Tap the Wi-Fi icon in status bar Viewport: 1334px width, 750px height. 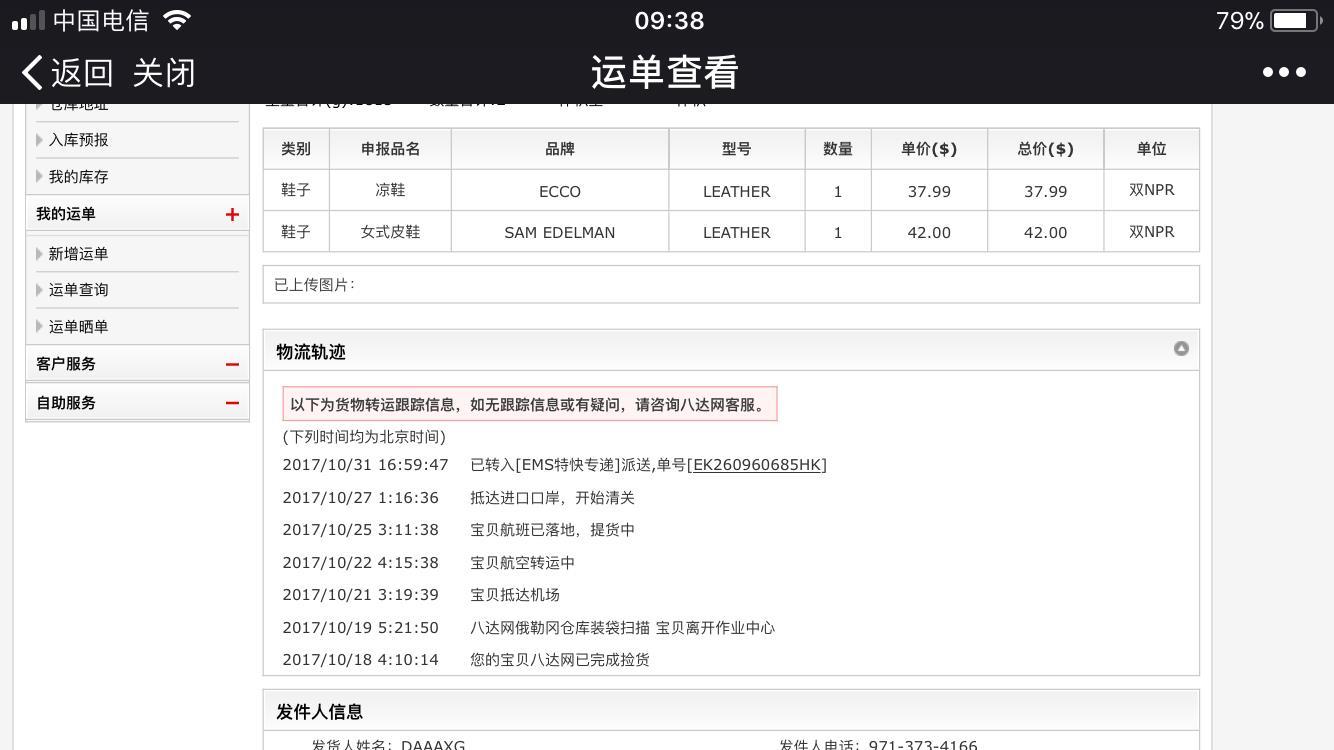(177, 20)
